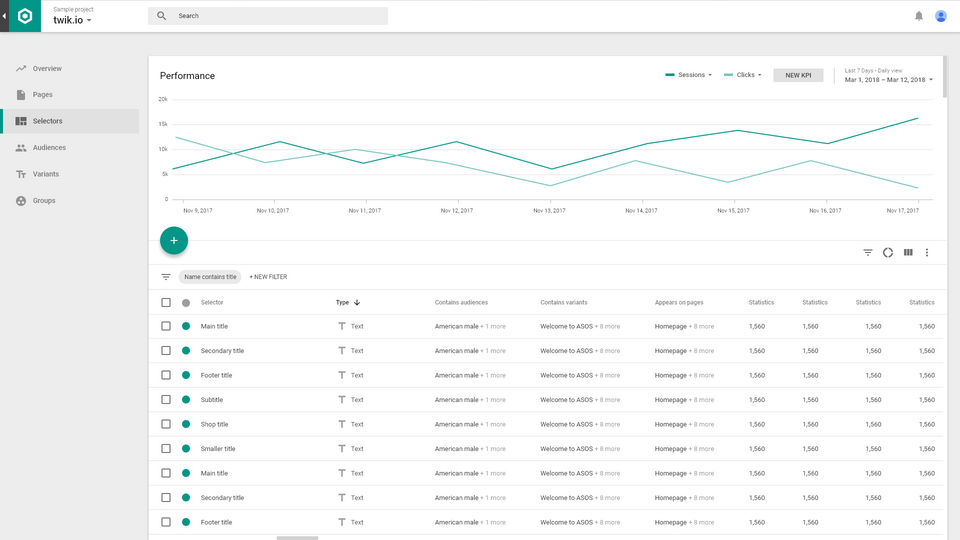Sort by the Type column arrow
Screen dimensions: 960x540
(357, 302)
